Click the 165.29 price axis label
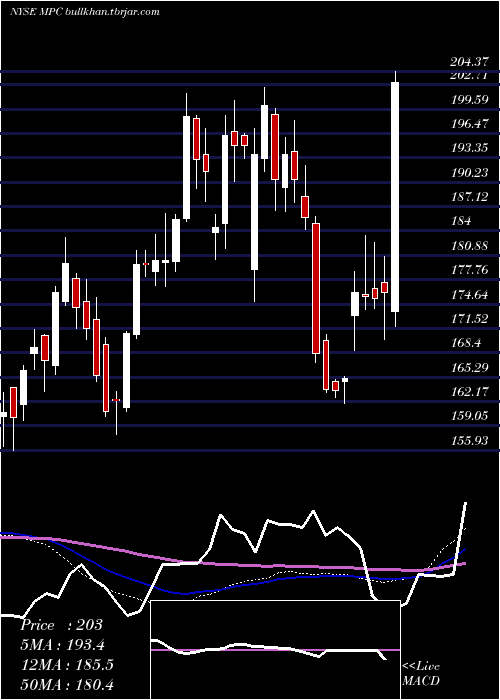This screenshot has width=500, height=700. 469,367
